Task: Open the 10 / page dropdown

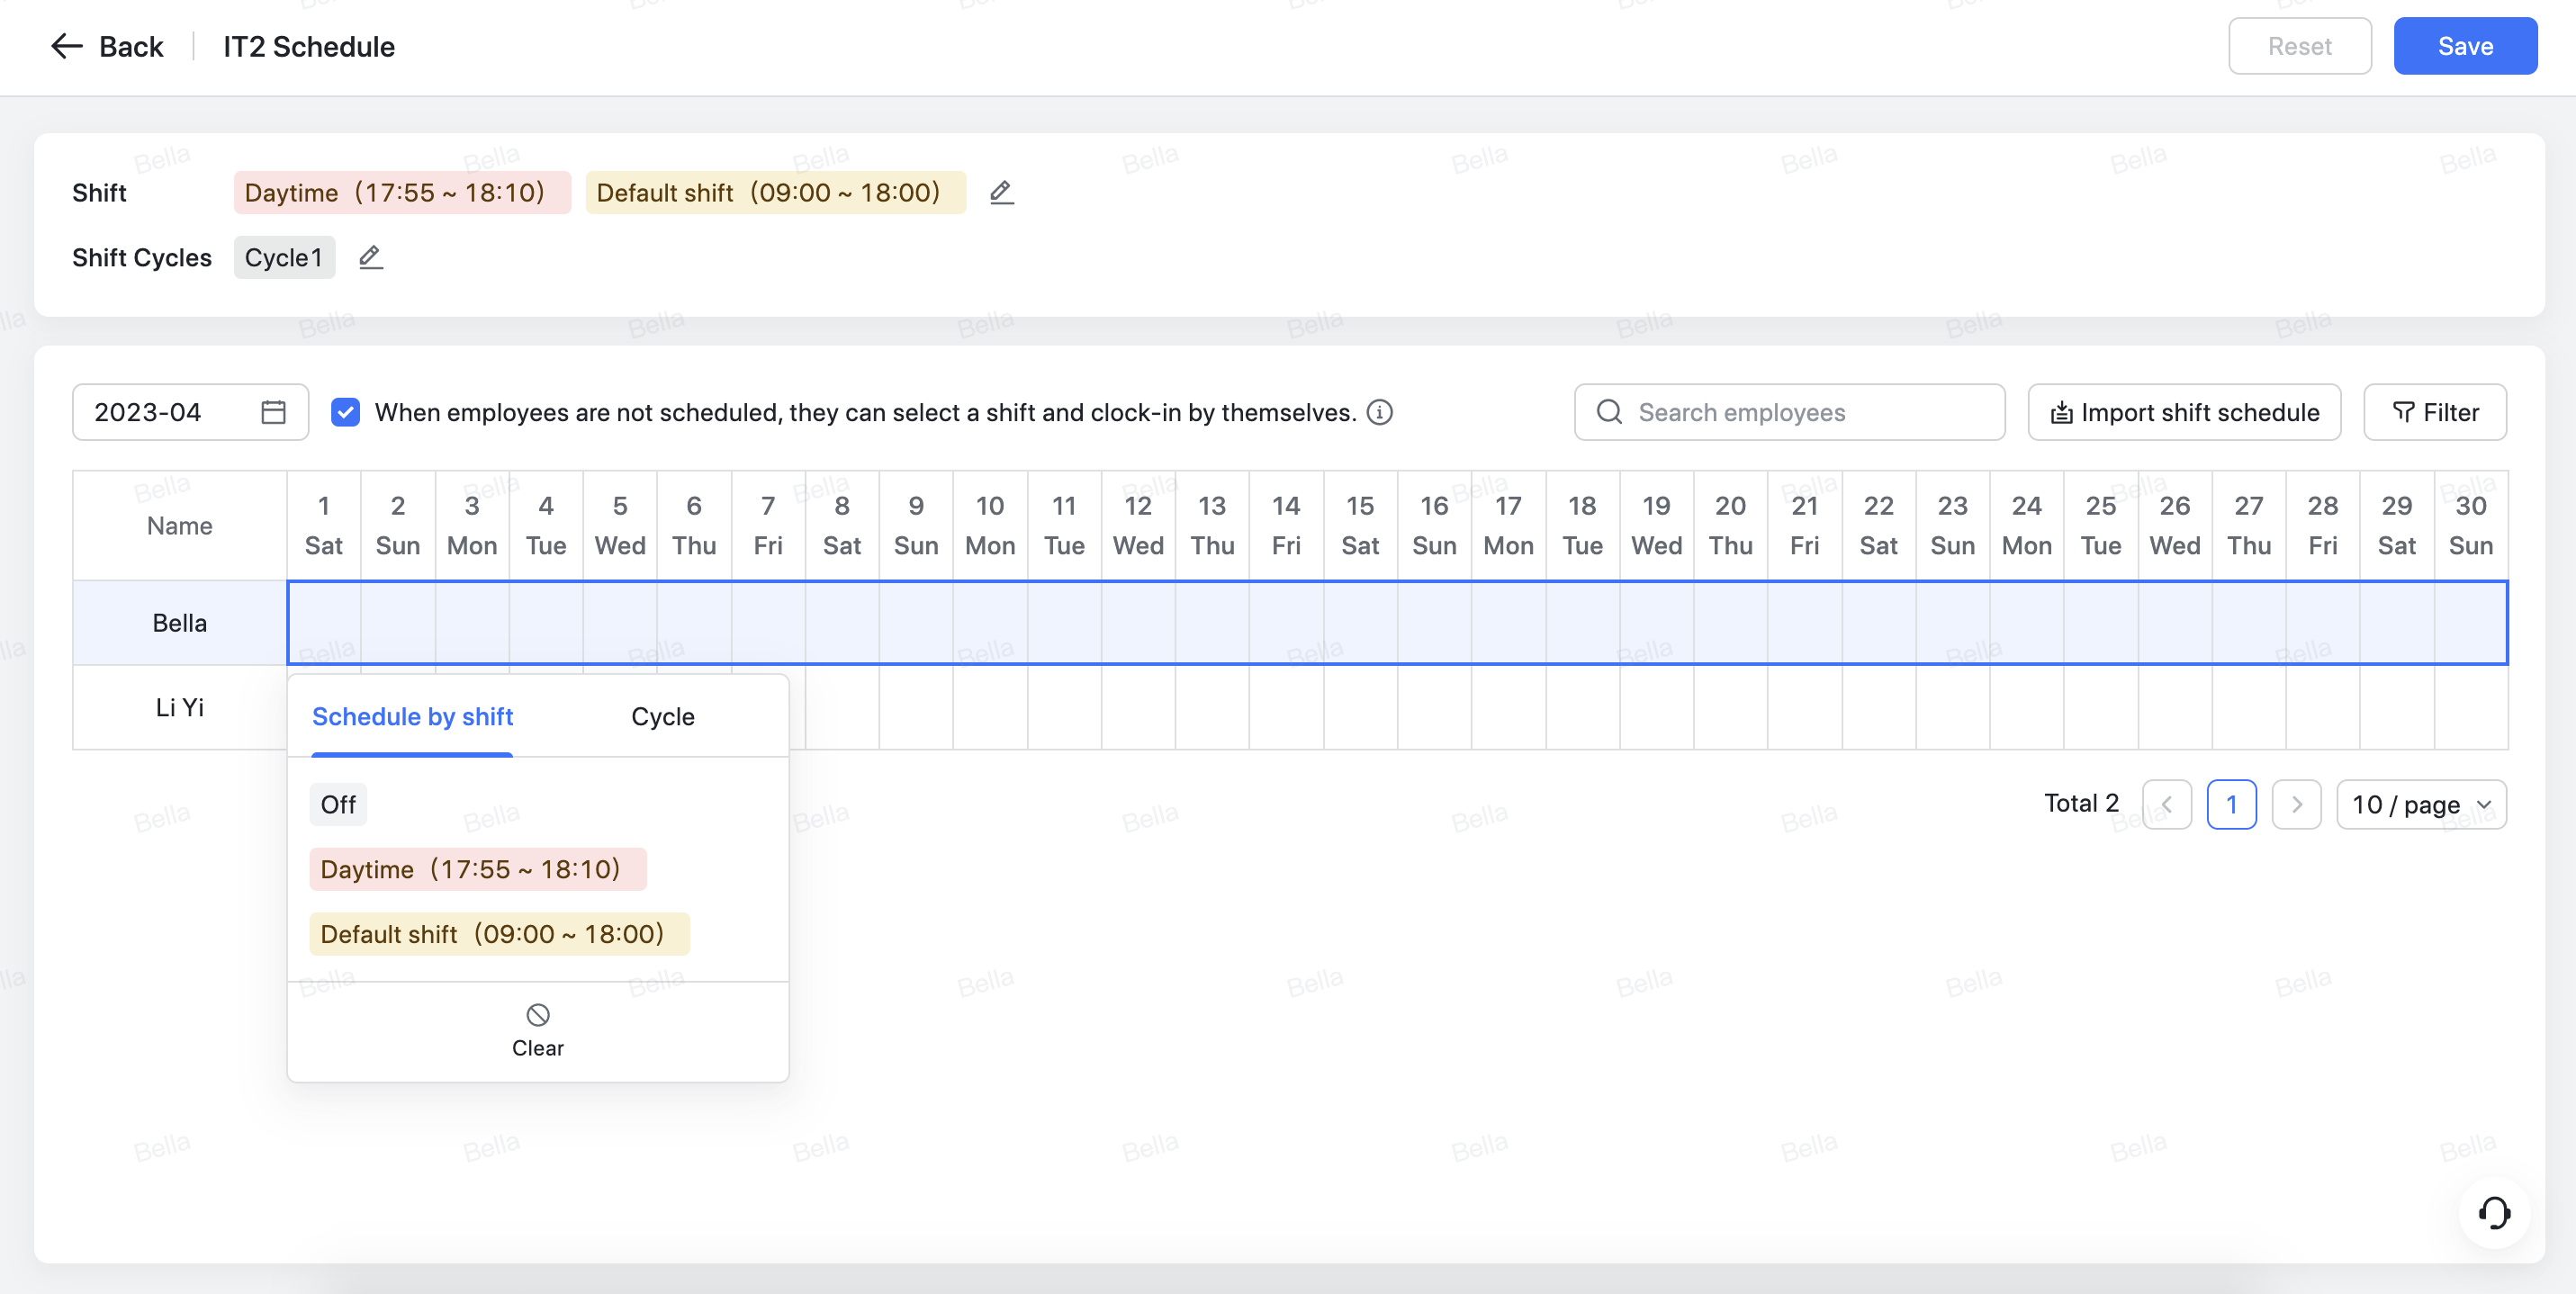Action: click(x=2420, y=804)
